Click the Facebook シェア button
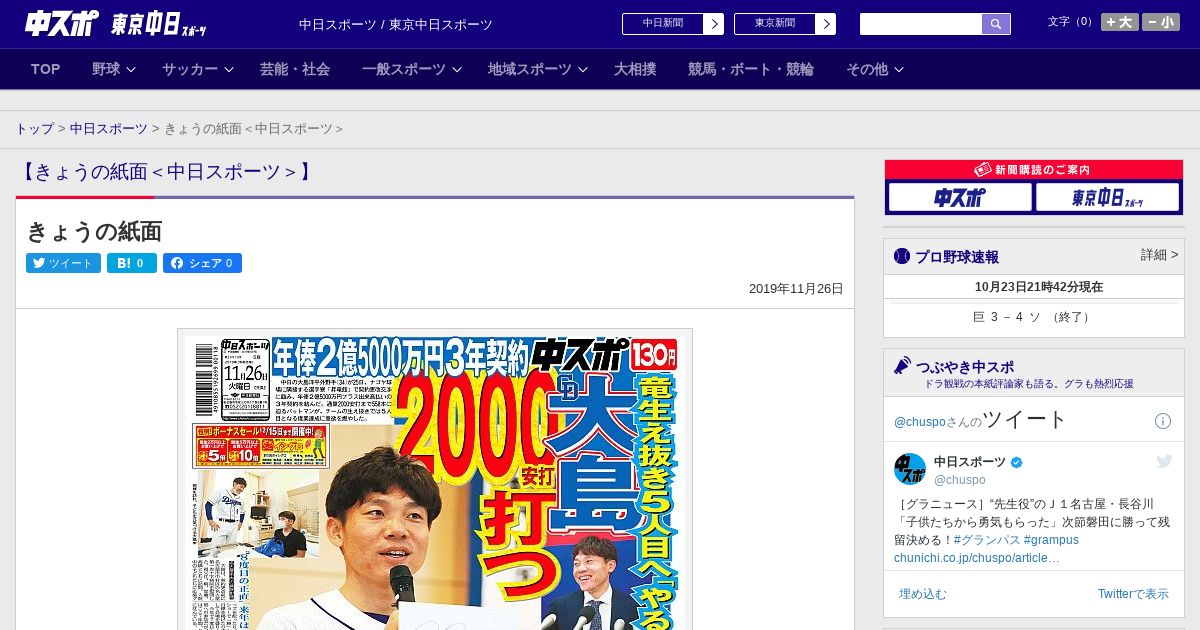The height and width of the screenshot is (630, 1200). 202,263
